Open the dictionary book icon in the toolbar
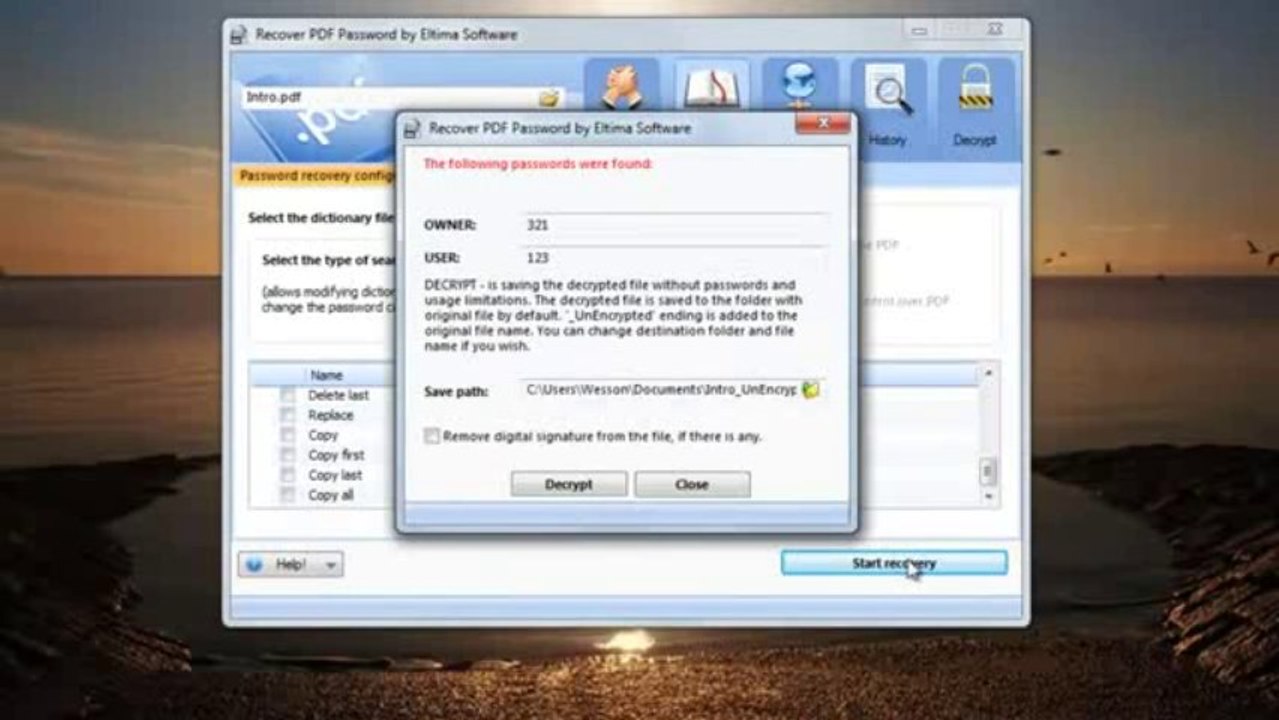The width and height of the screenshot is (1279, 720). coord(710,87)
